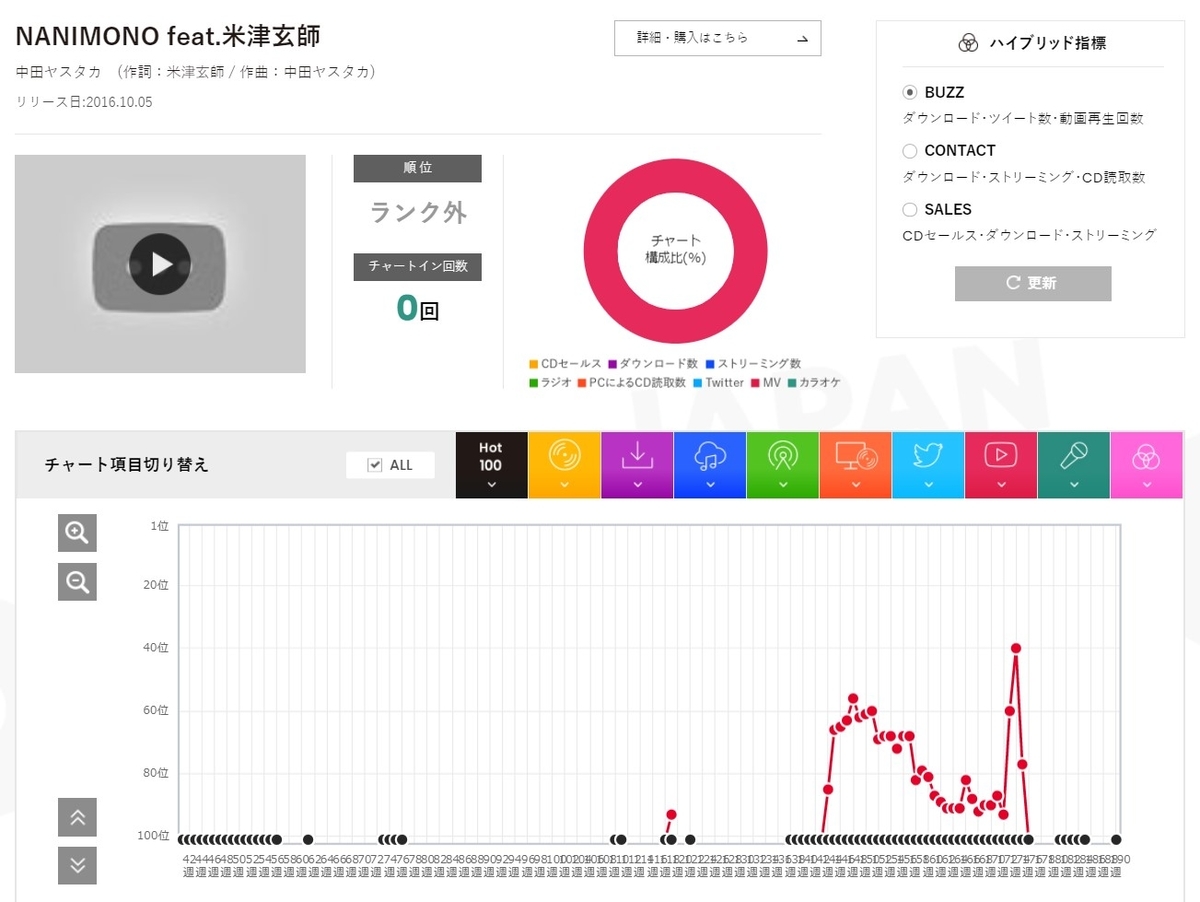This screenshot has width=1200, height=902.
Task: Expand the red MV video tab
Action: pyautogui.click(x=1001, y=465)
